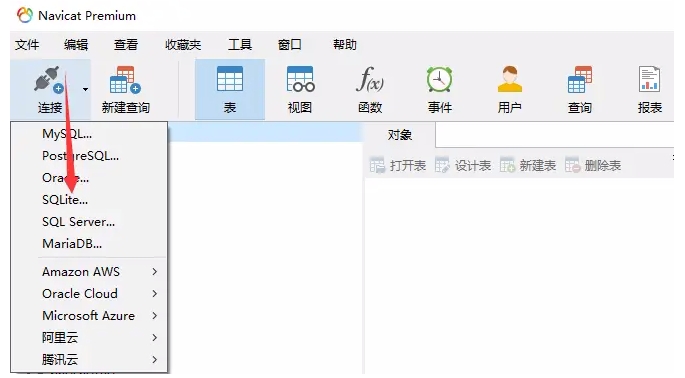
Task: Open the 窗口 menu
Action: click(x=290, y=45)
